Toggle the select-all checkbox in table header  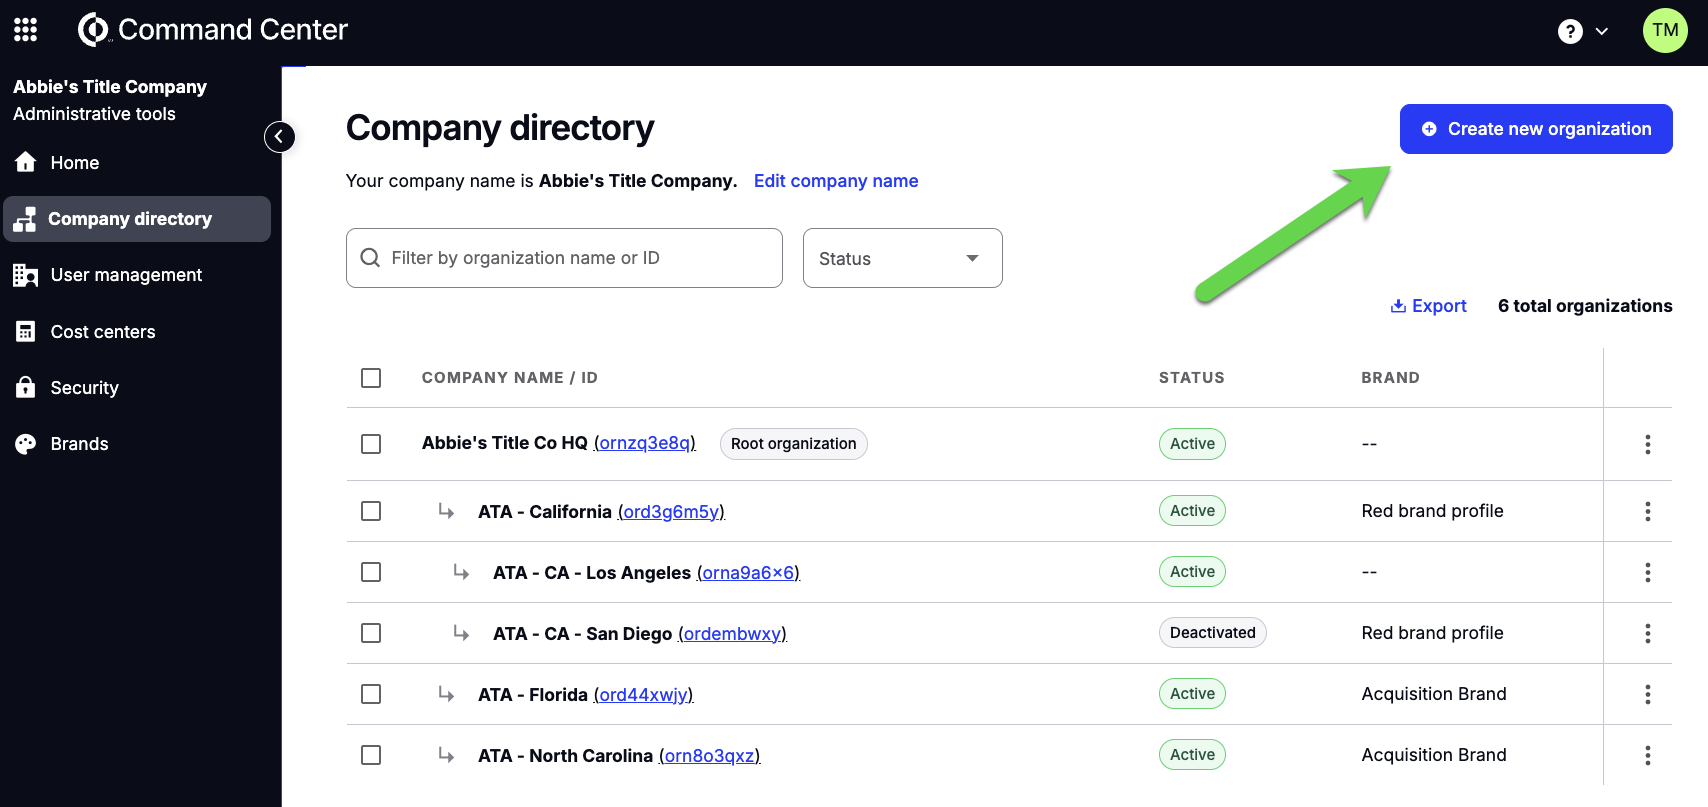pos(371,378)
